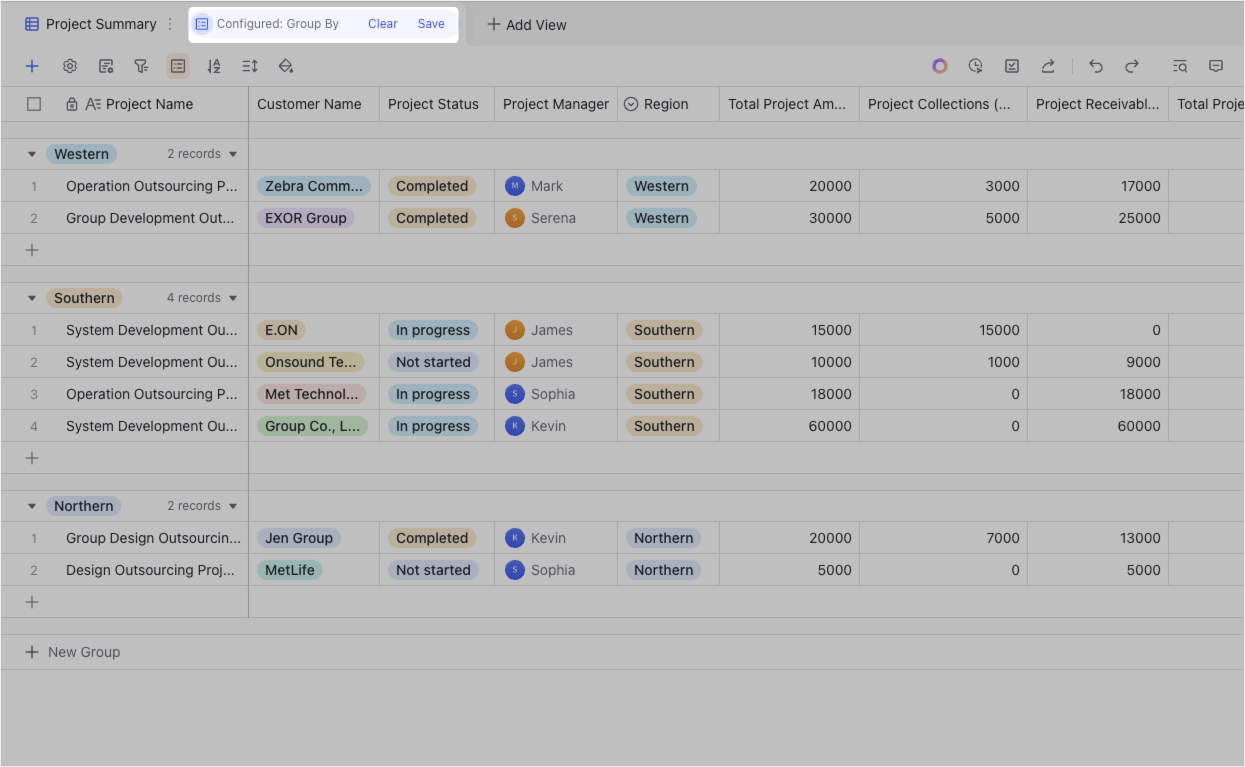Click the share arrow icon
Screen dimensions: 1245x767
1048,66
